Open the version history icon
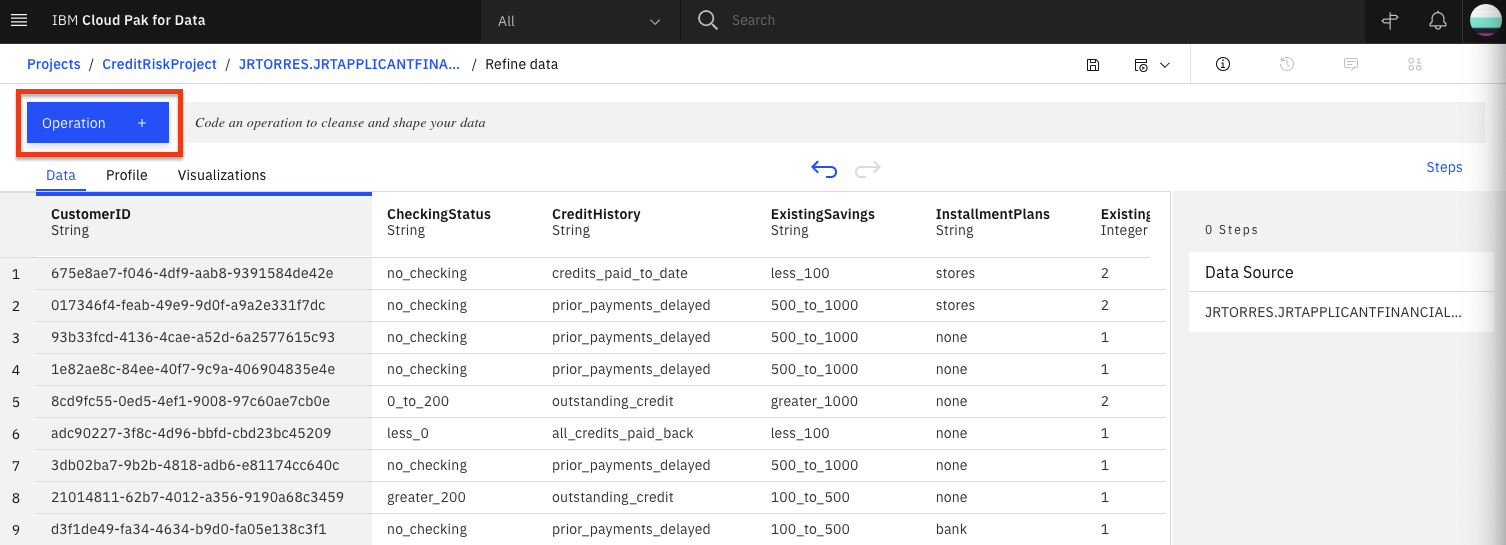Image resolution: width=1506 pixels, height=545 pixels. point(1287,64)
